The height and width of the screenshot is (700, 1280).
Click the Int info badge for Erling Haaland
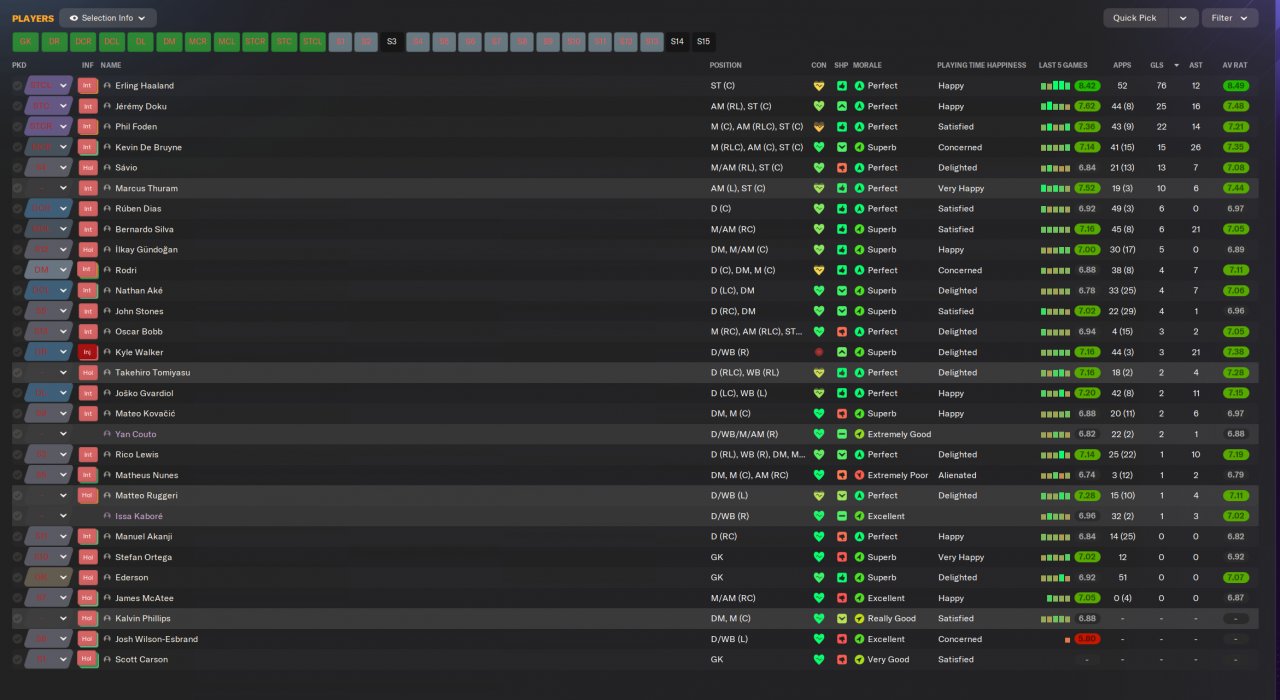[x=88, y=86]
